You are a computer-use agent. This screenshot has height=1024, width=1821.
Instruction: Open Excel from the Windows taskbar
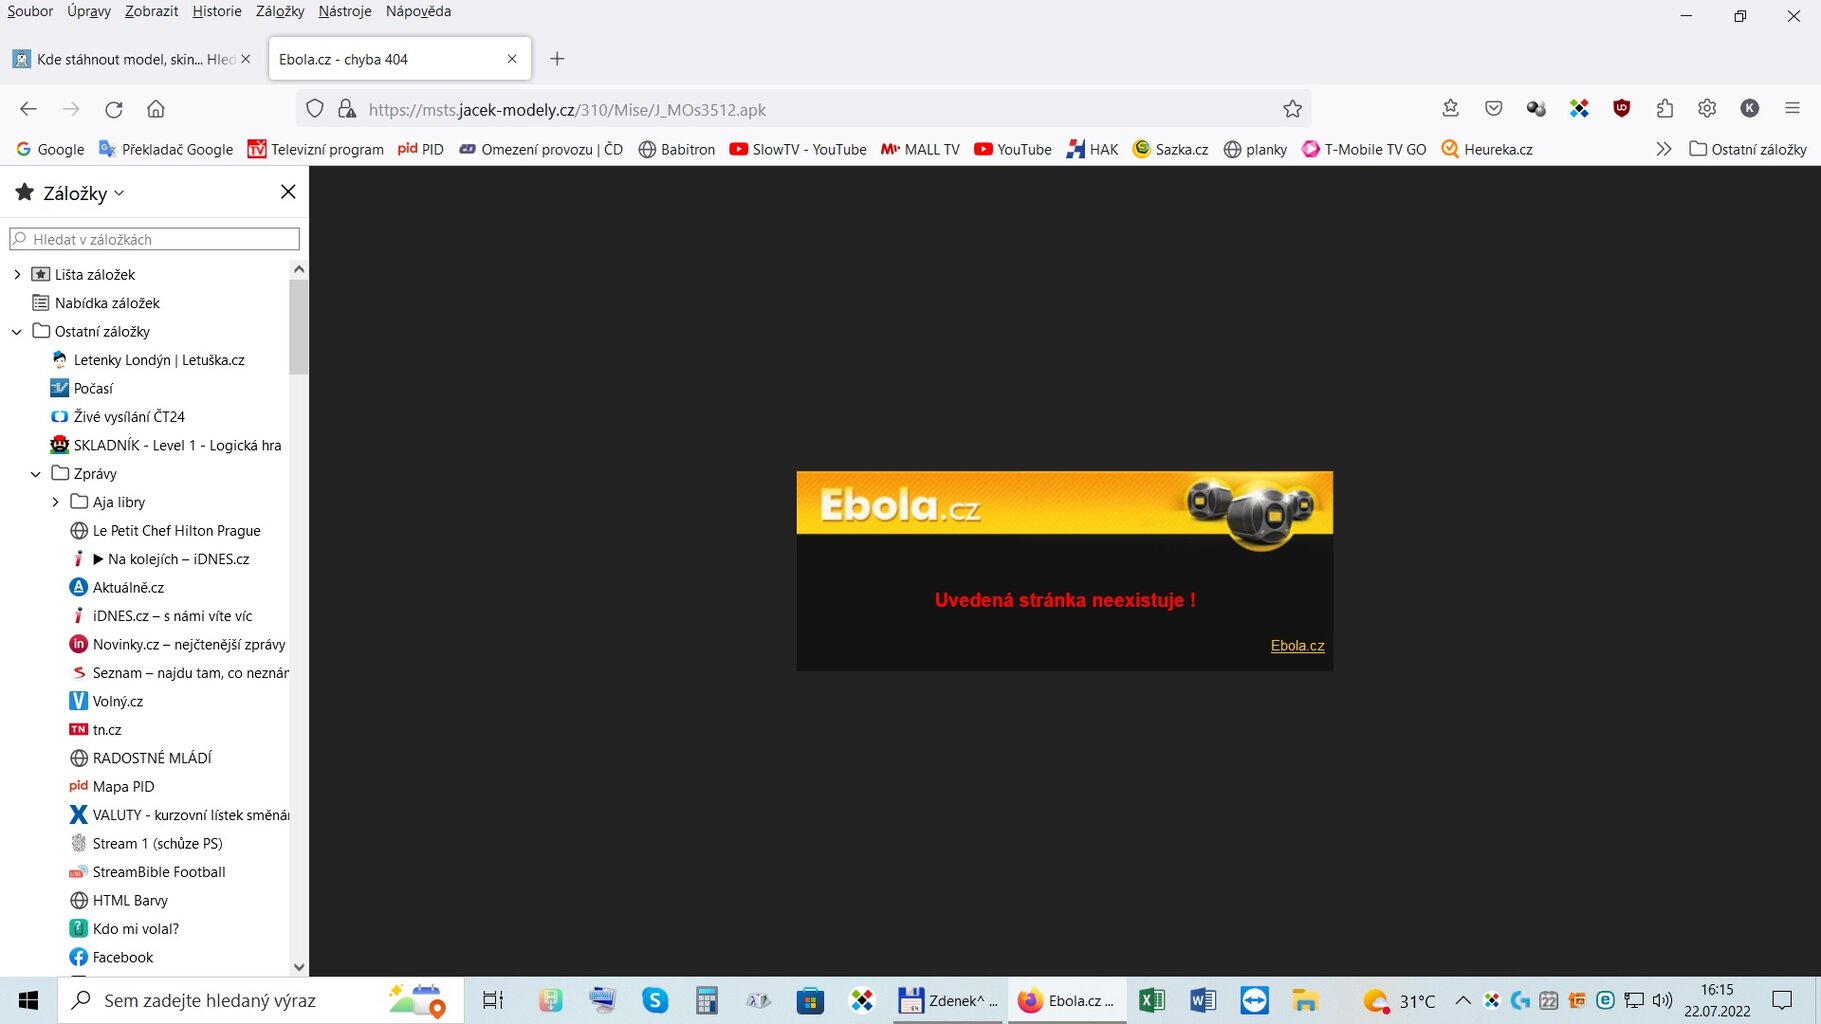point(1151,1000)
